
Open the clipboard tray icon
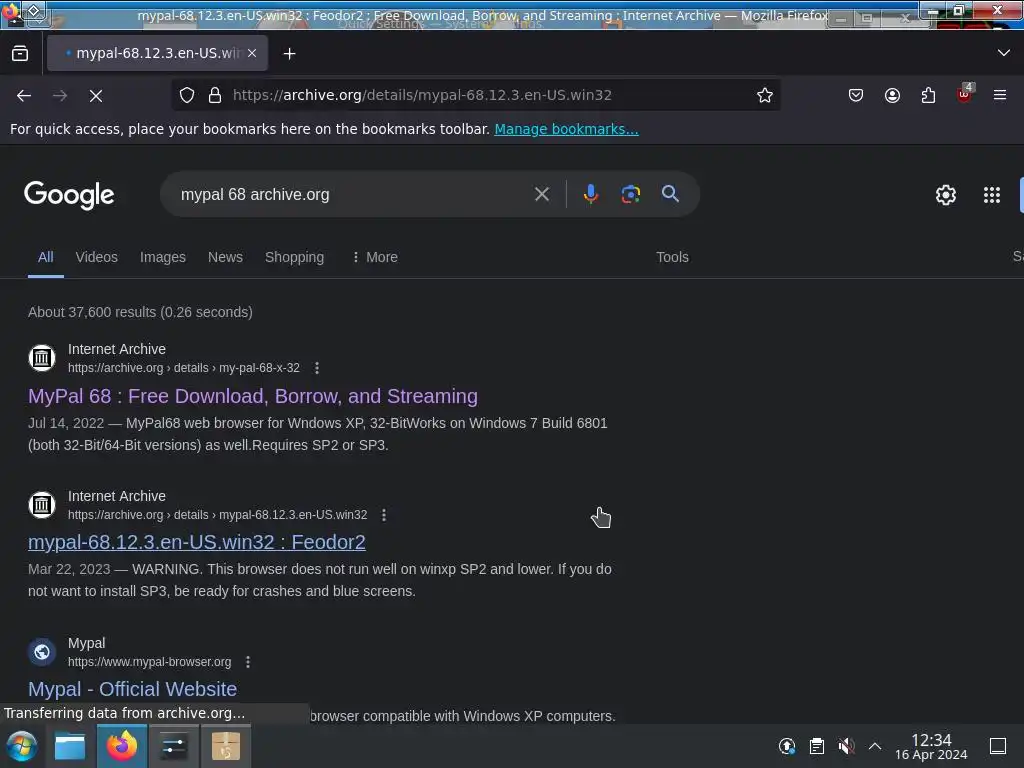click(x=816, y=746)
